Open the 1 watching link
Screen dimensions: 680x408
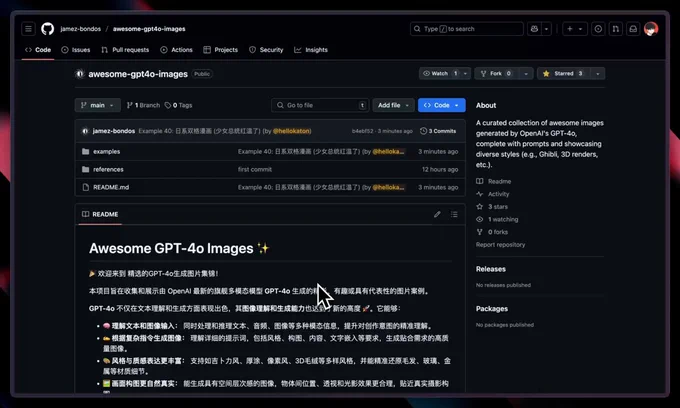point(497,219)
